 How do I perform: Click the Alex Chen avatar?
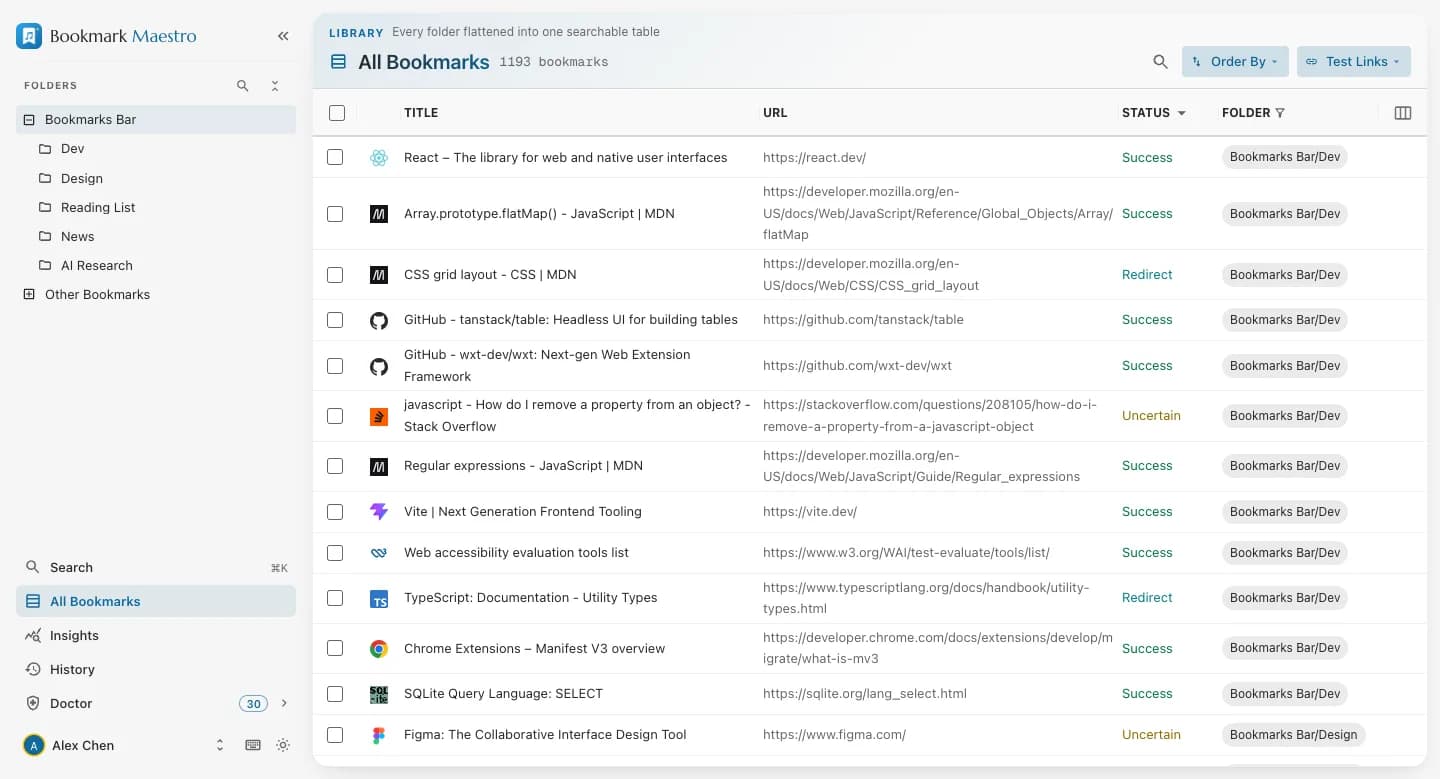pos(34,745)
